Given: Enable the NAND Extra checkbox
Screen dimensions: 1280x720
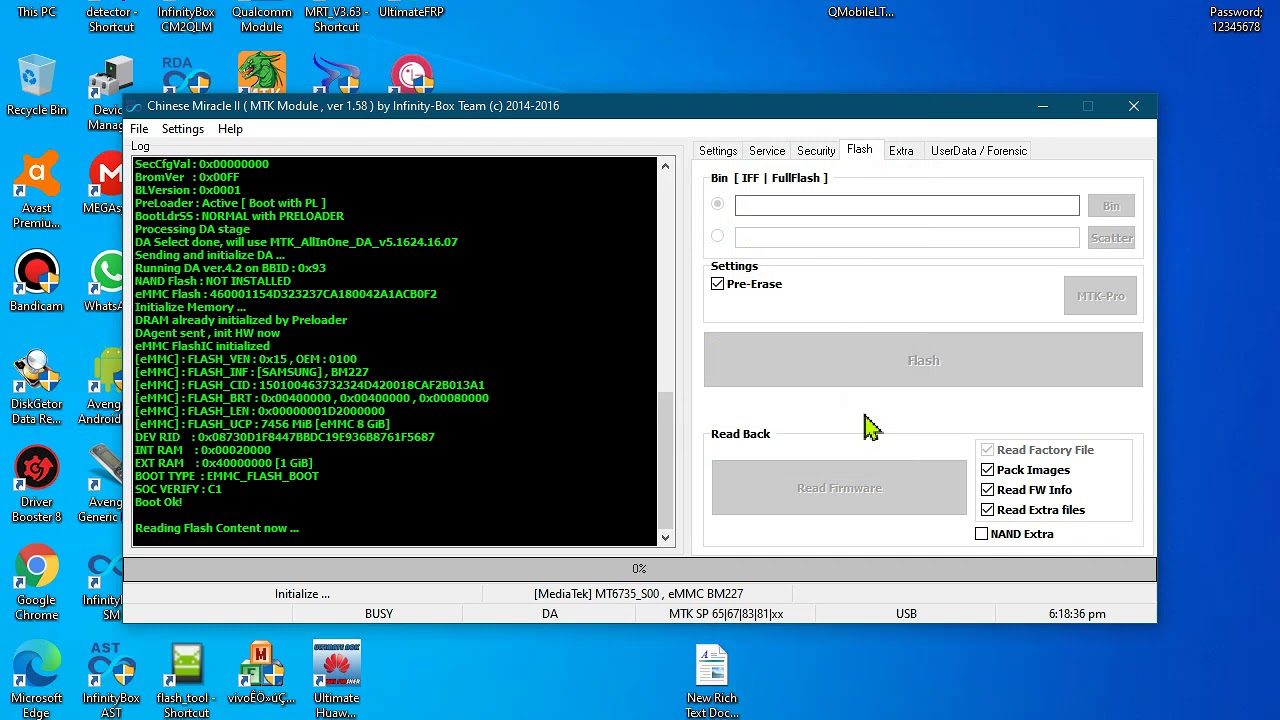Looking at the screenshot, I should point(981,534).
